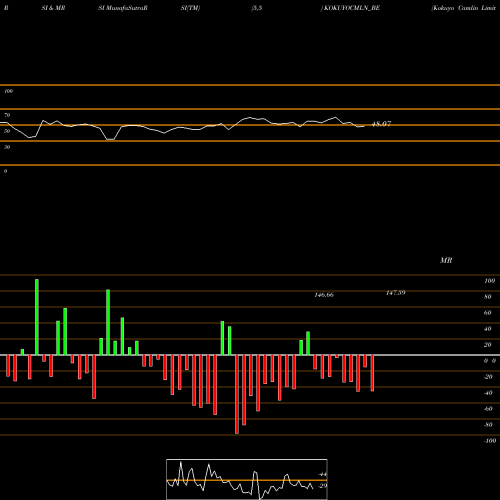
Task: Click the MR axis label -100
Action: [490, 441]
